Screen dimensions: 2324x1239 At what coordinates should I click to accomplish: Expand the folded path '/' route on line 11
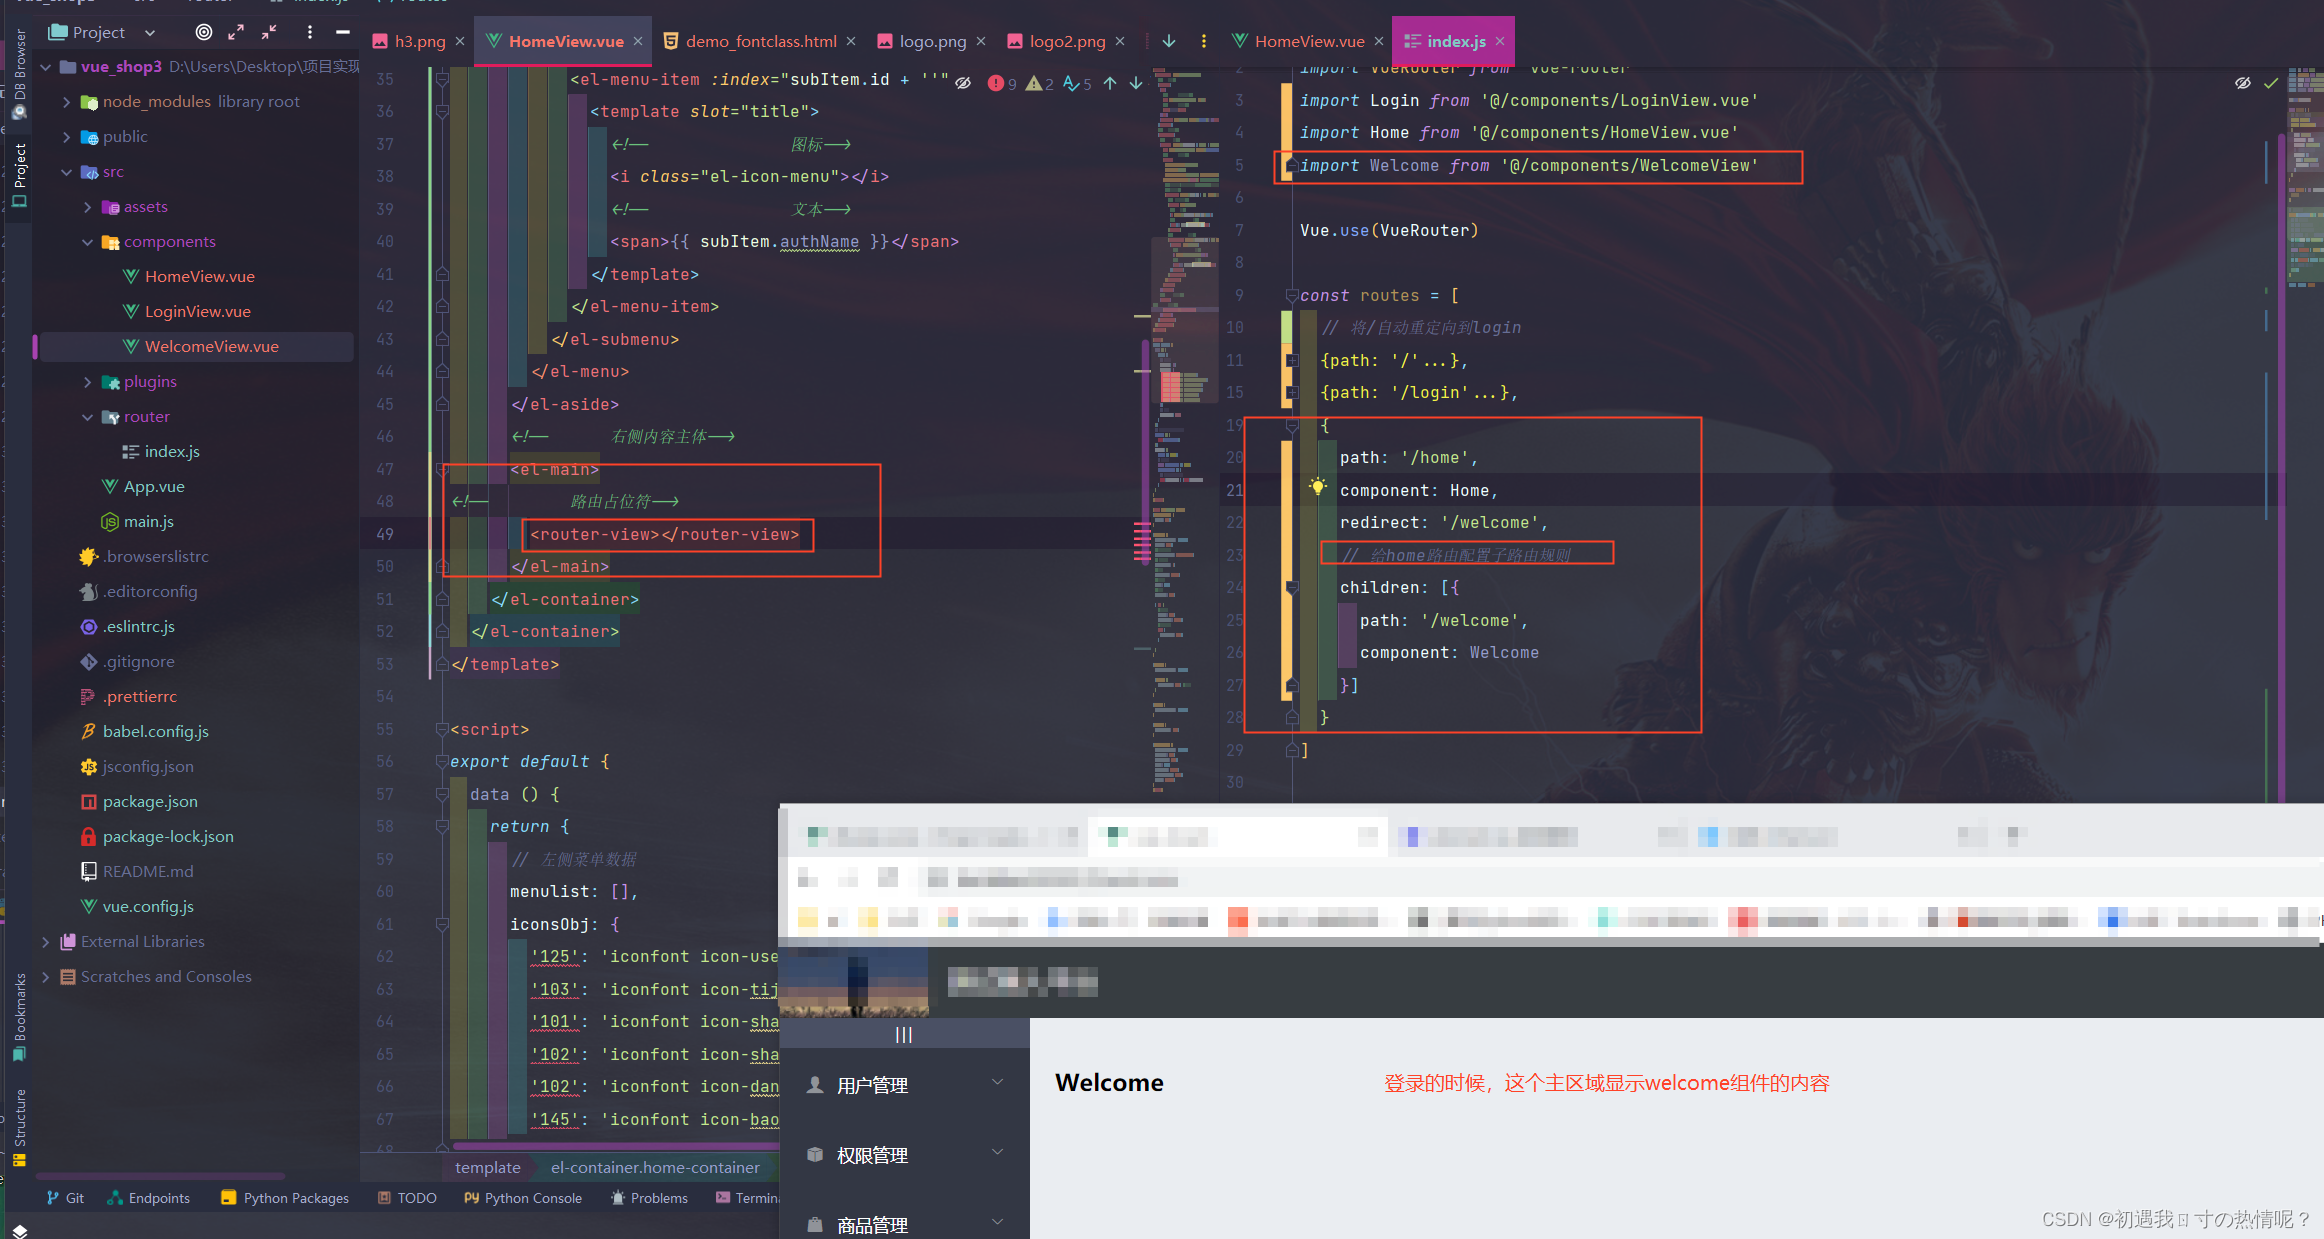coord(1292,360)
